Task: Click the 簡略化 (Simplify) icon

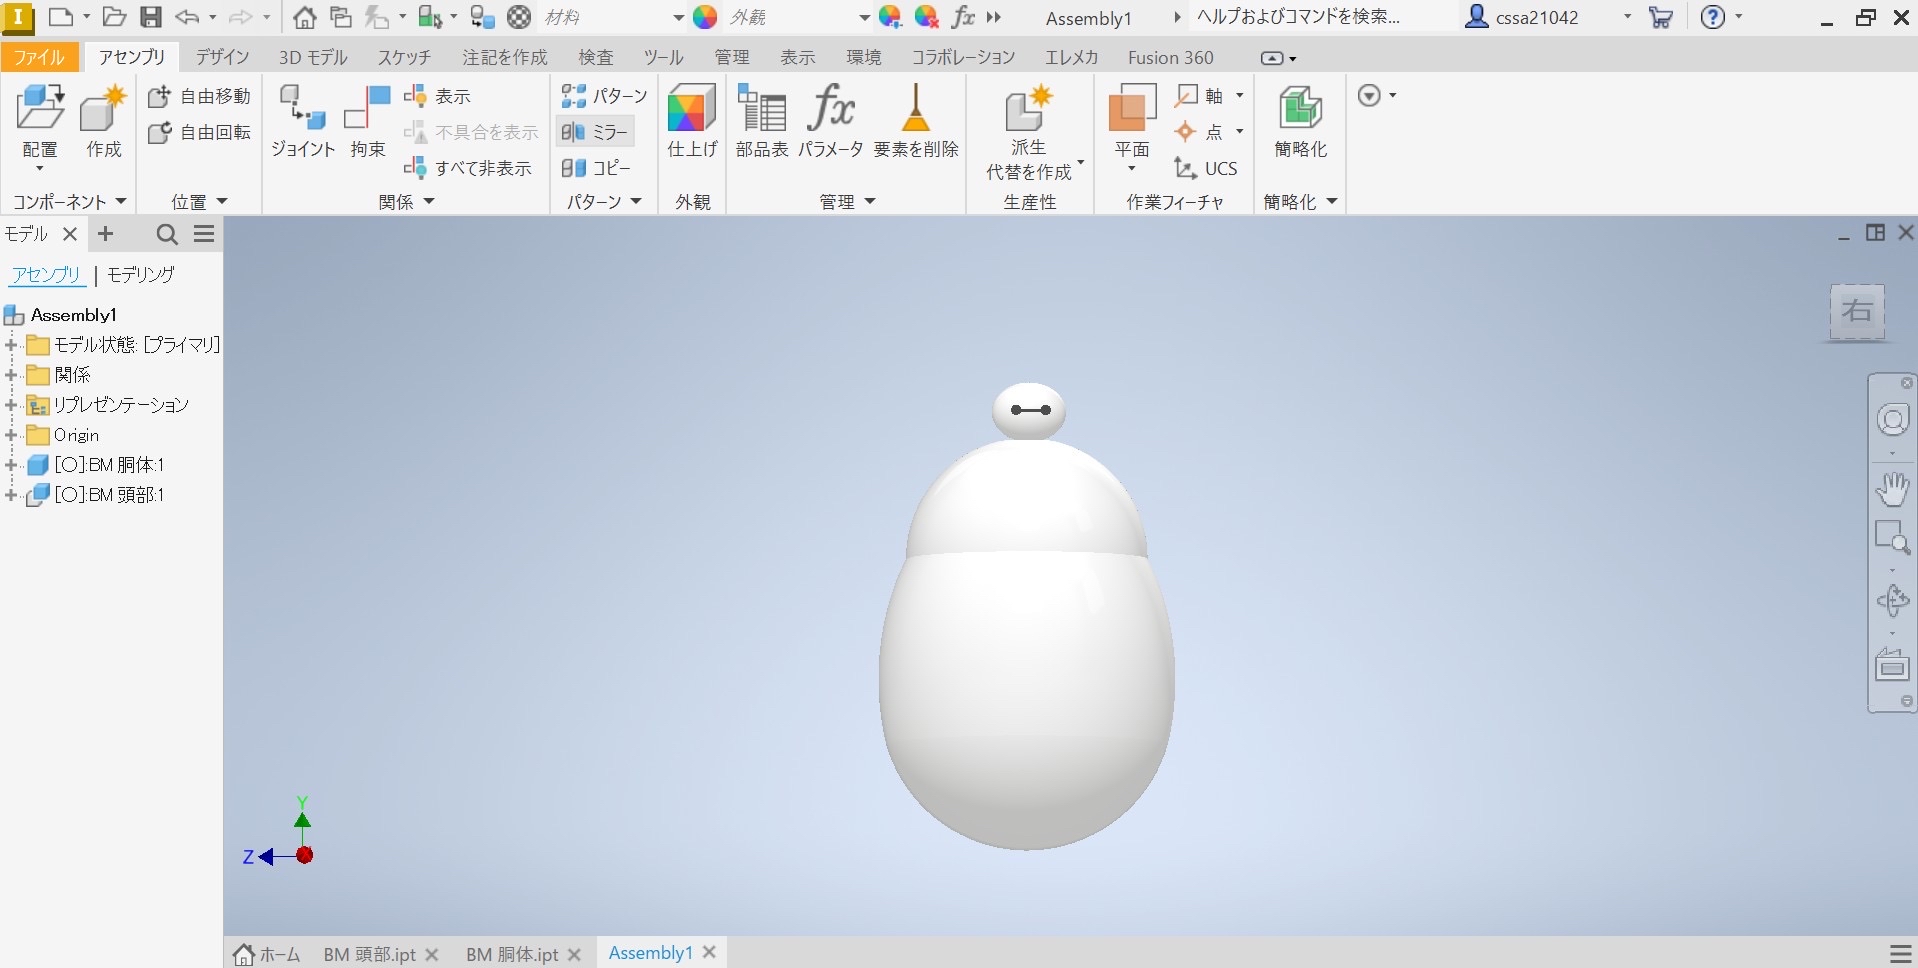Action: pyautogui.click(x=1300, y=110)
